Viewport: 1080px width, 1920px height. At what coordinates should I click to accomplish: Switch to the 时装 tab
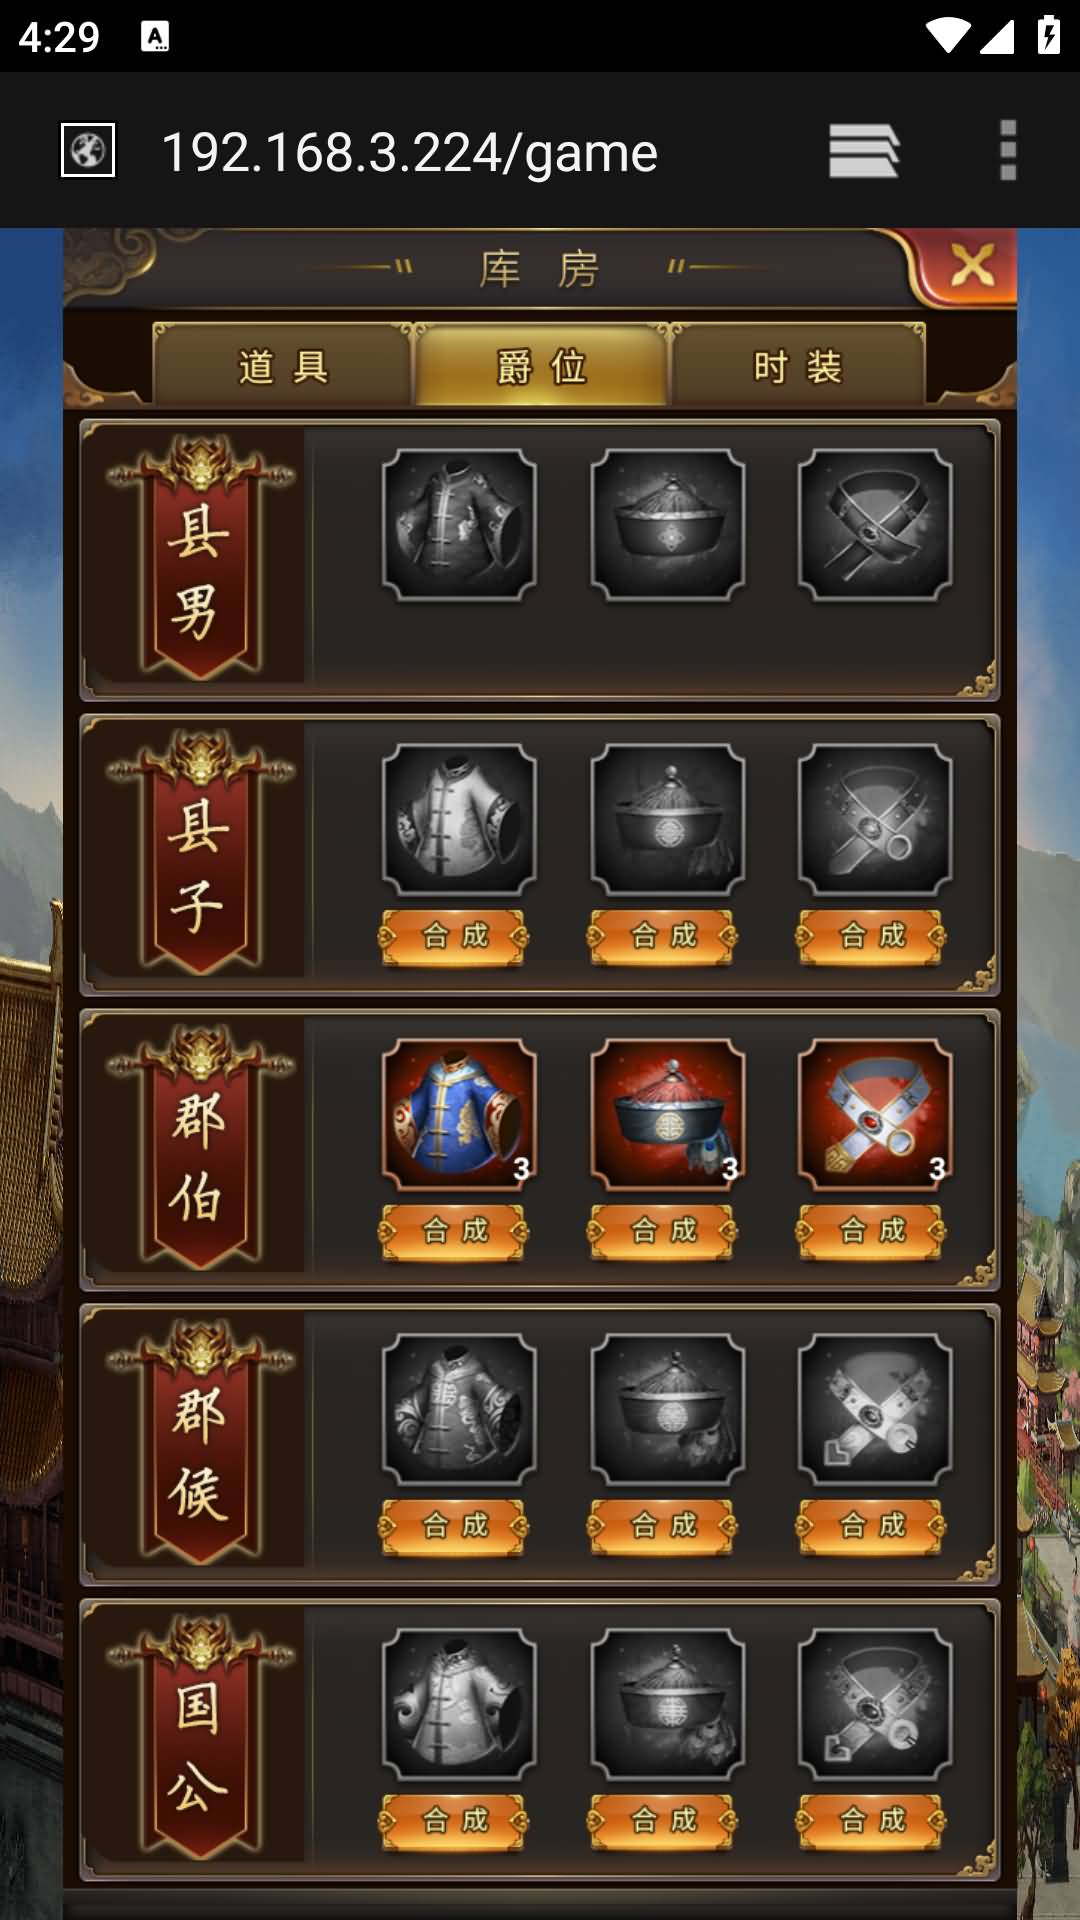798,366
